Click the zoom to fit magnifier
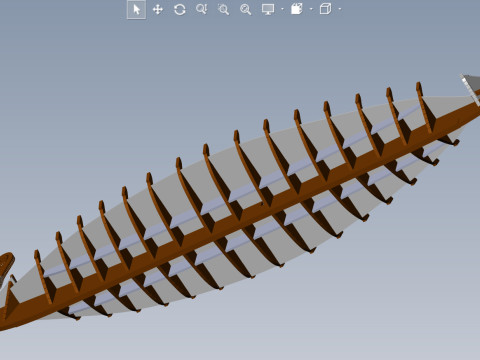 pyautogui.click(x=246, y=9)
